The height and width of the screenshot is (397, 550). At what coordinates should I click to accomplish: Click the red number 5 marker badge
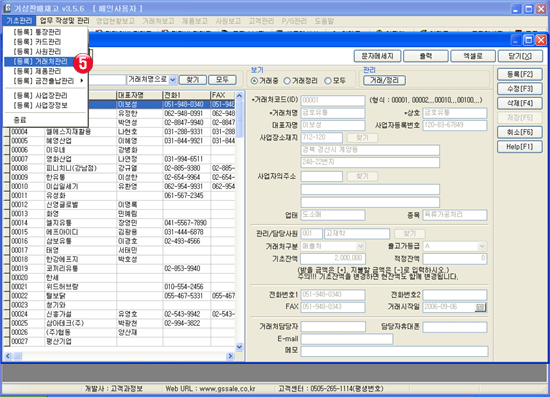pyautogui.click(x=83, y=63)
